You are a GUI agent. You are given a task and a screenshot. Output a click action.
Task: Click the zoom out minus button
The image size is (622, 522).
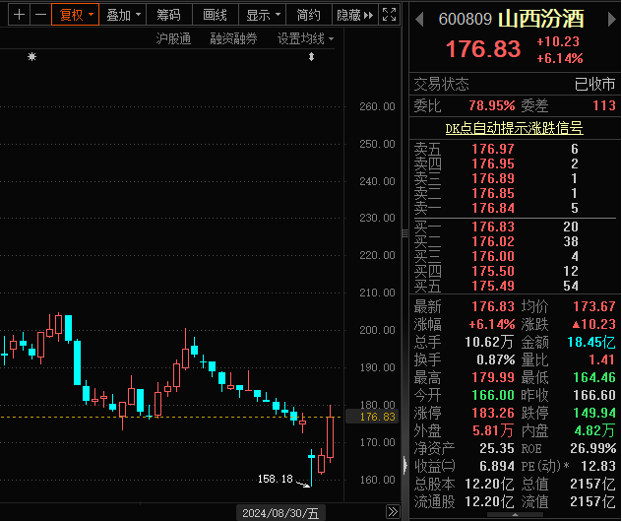click(x=40, y=15)
